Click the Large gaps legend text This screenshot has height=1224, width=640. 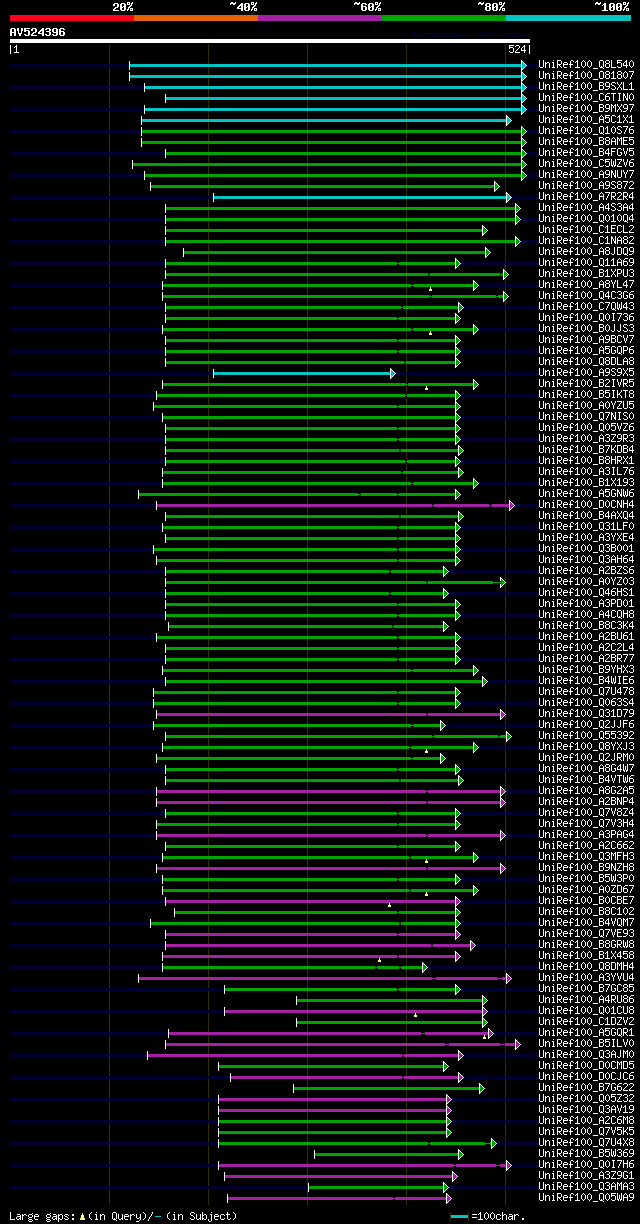pyautogui.click(x=123, y=1216)
